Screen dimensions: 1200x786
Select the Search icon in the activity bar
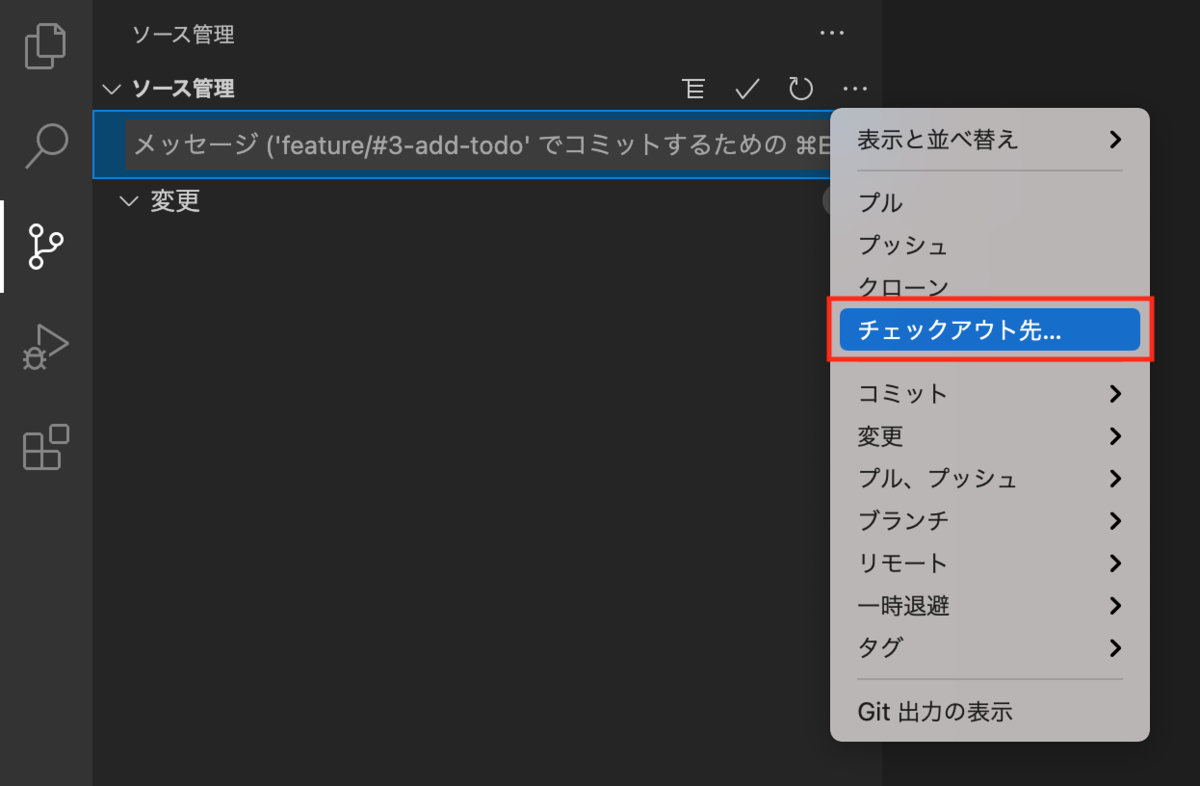[x=45, y=146]
